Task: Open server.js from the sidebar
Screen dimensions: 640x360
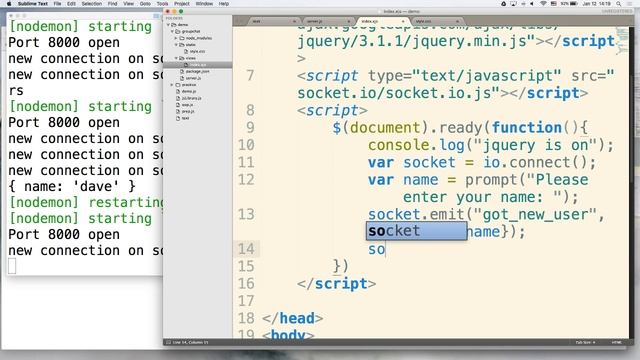Action: coord(193,78)
